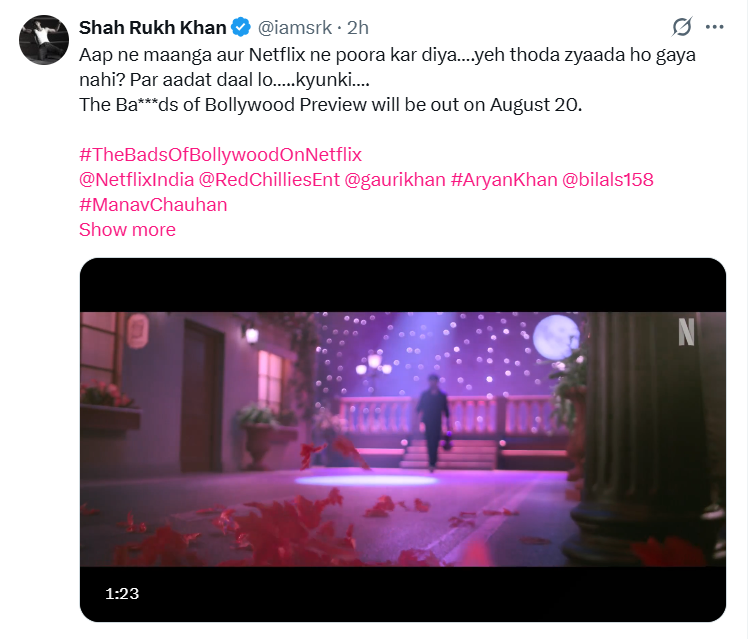
Task: Expand the post with Show more
Action: pyautogui.click(x=127, y=229)
